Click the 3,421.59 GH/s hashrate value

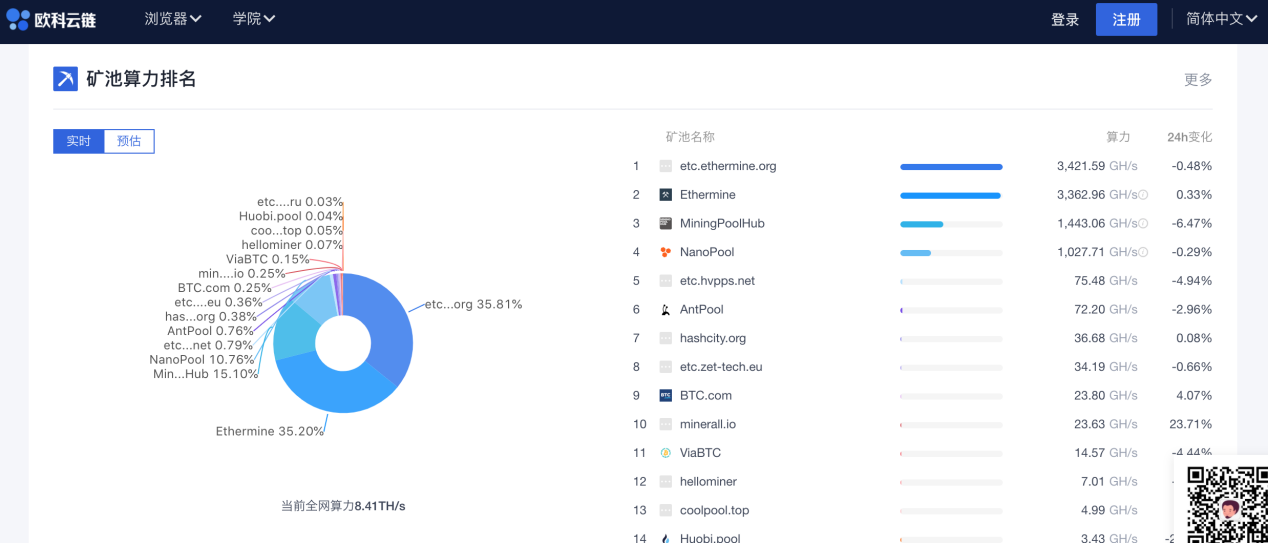click(1097, 166)
